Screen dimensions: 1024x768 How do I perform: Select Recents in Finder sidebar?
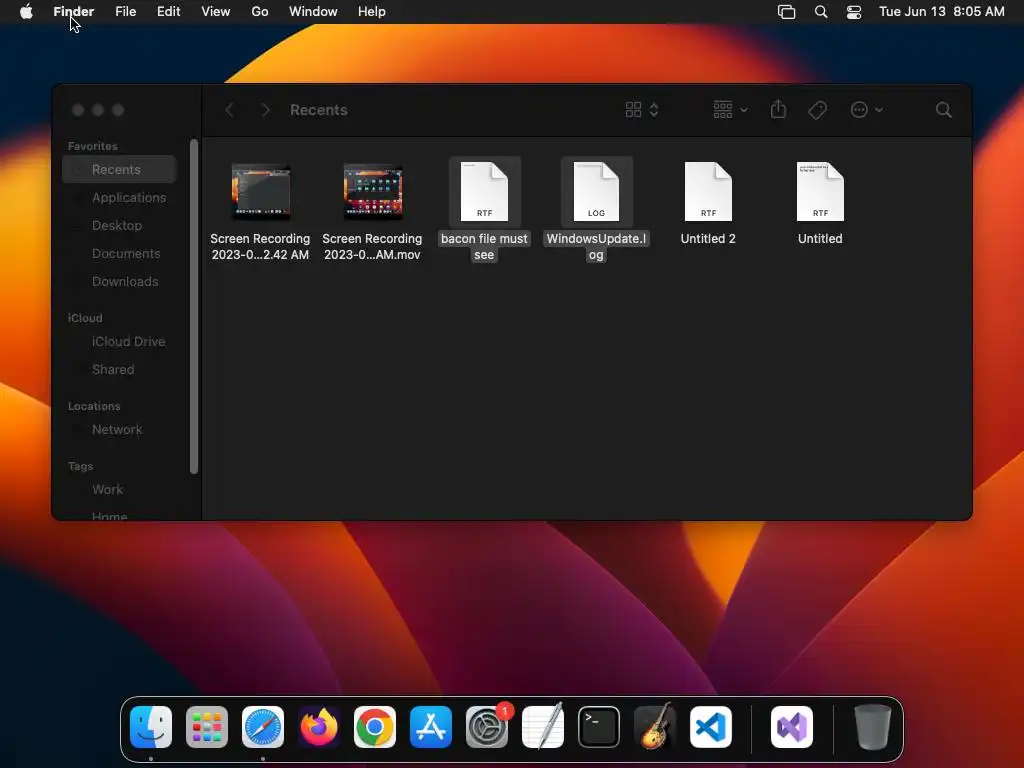point(119,169)
